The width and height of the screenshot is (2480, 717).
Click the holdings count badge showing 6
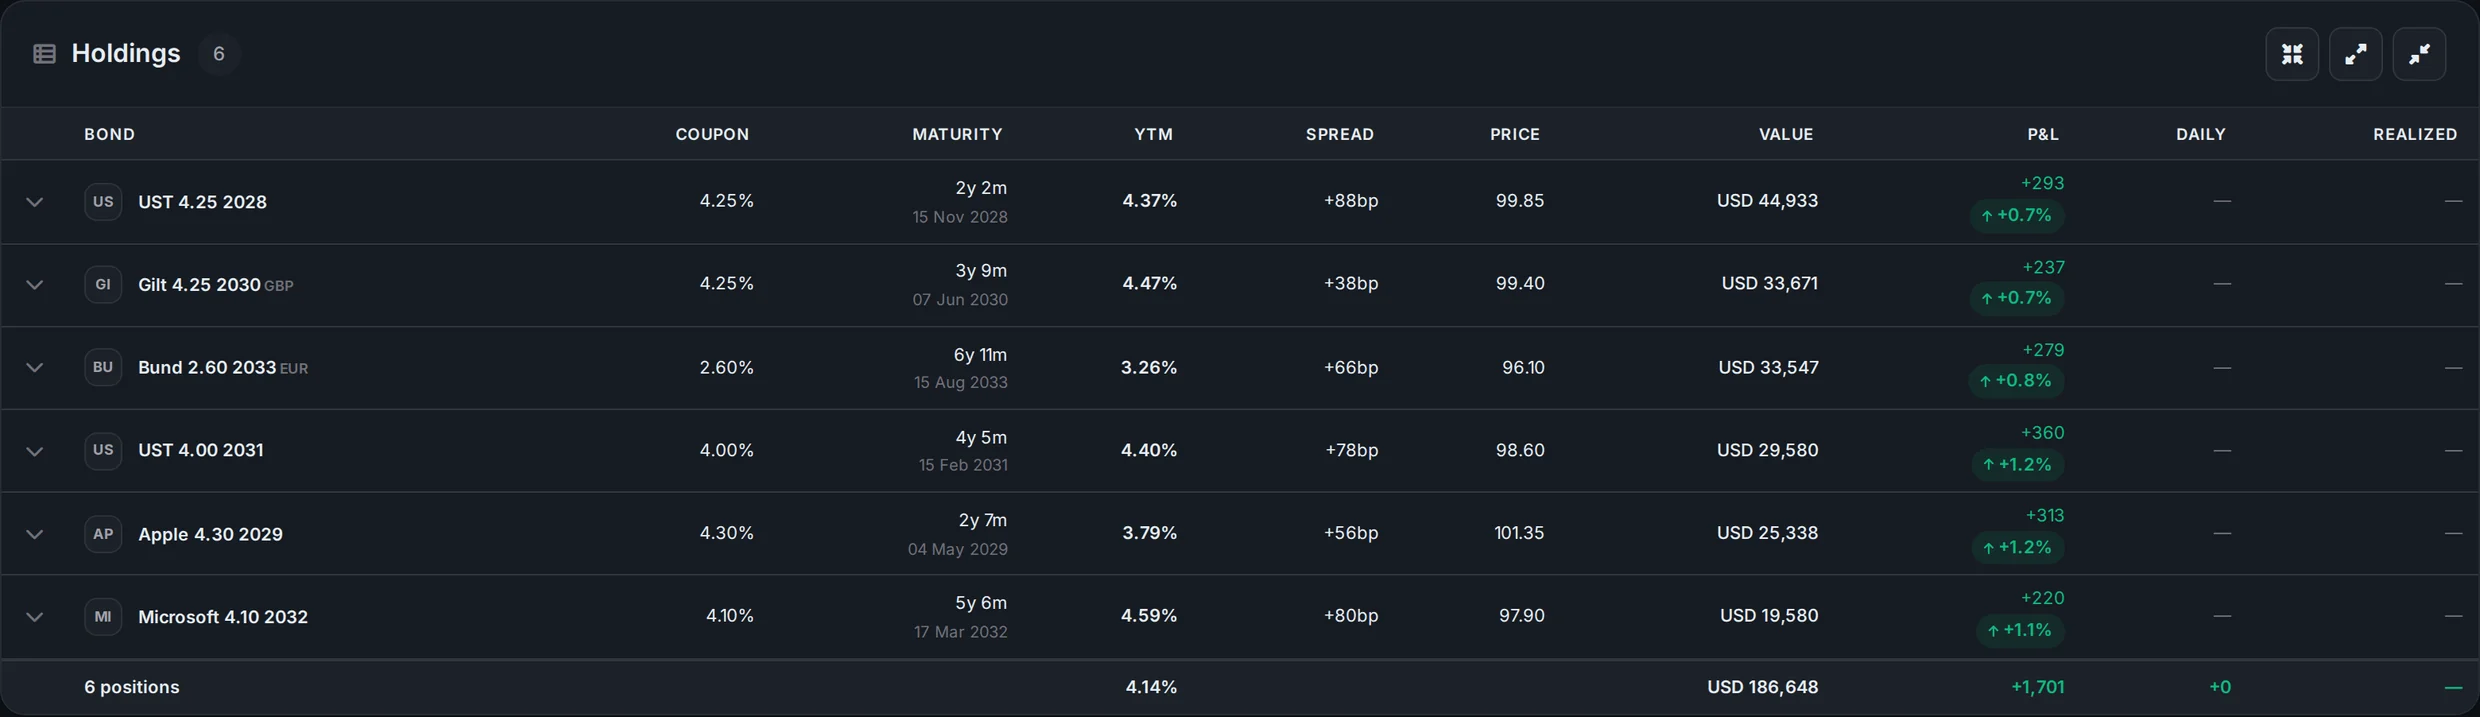click(x=219, y=54)
